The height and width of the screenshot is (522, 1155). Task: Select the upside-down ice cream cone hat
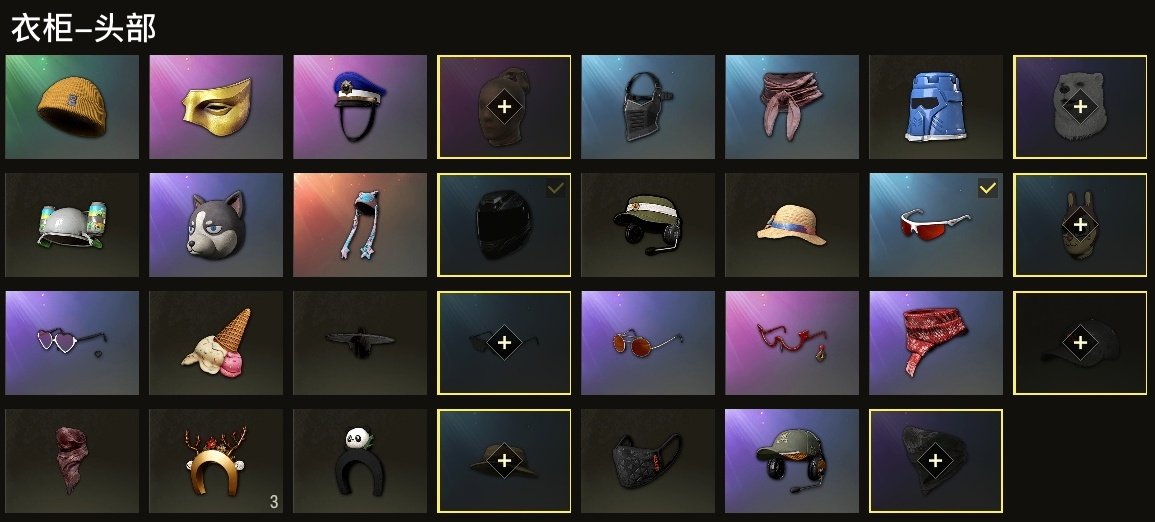[216, 343]
